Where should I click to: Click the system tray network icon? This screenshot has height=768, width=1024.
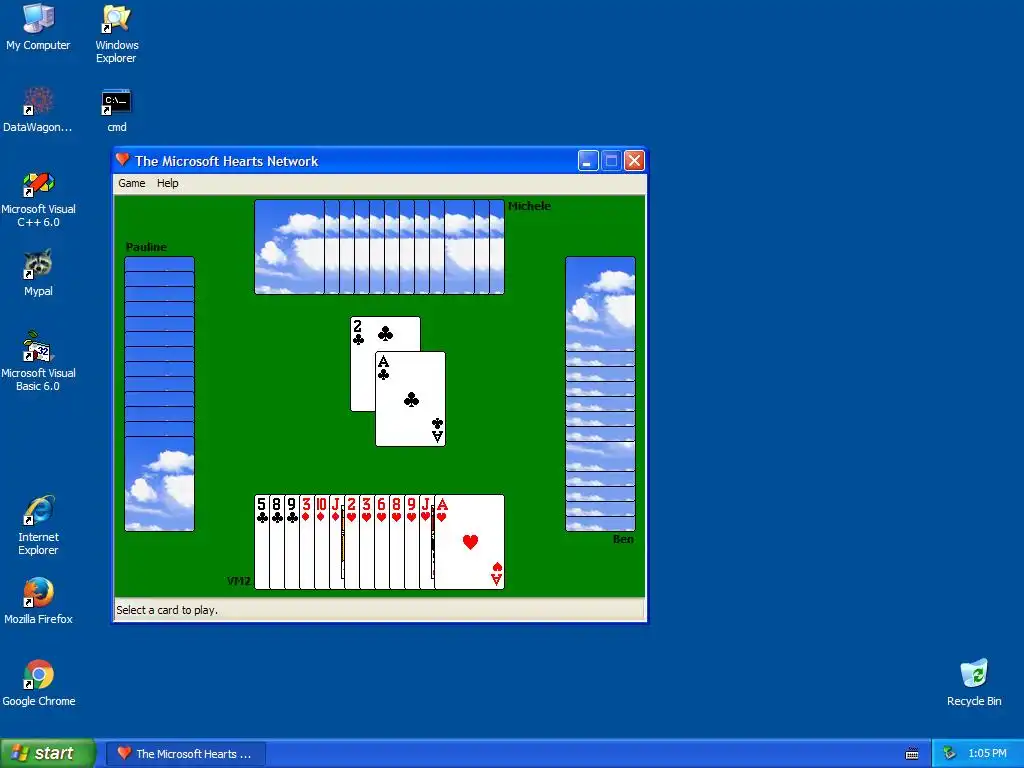pyautogui.click(x=949, y=754)
